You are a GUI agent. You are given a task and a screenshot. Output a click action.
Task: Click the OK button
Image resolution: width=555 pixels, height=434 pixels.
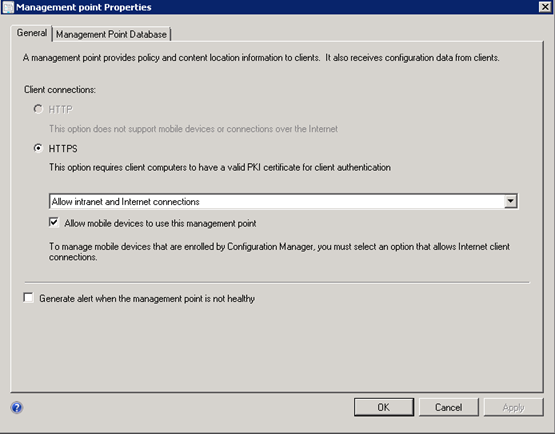point(384,407)
